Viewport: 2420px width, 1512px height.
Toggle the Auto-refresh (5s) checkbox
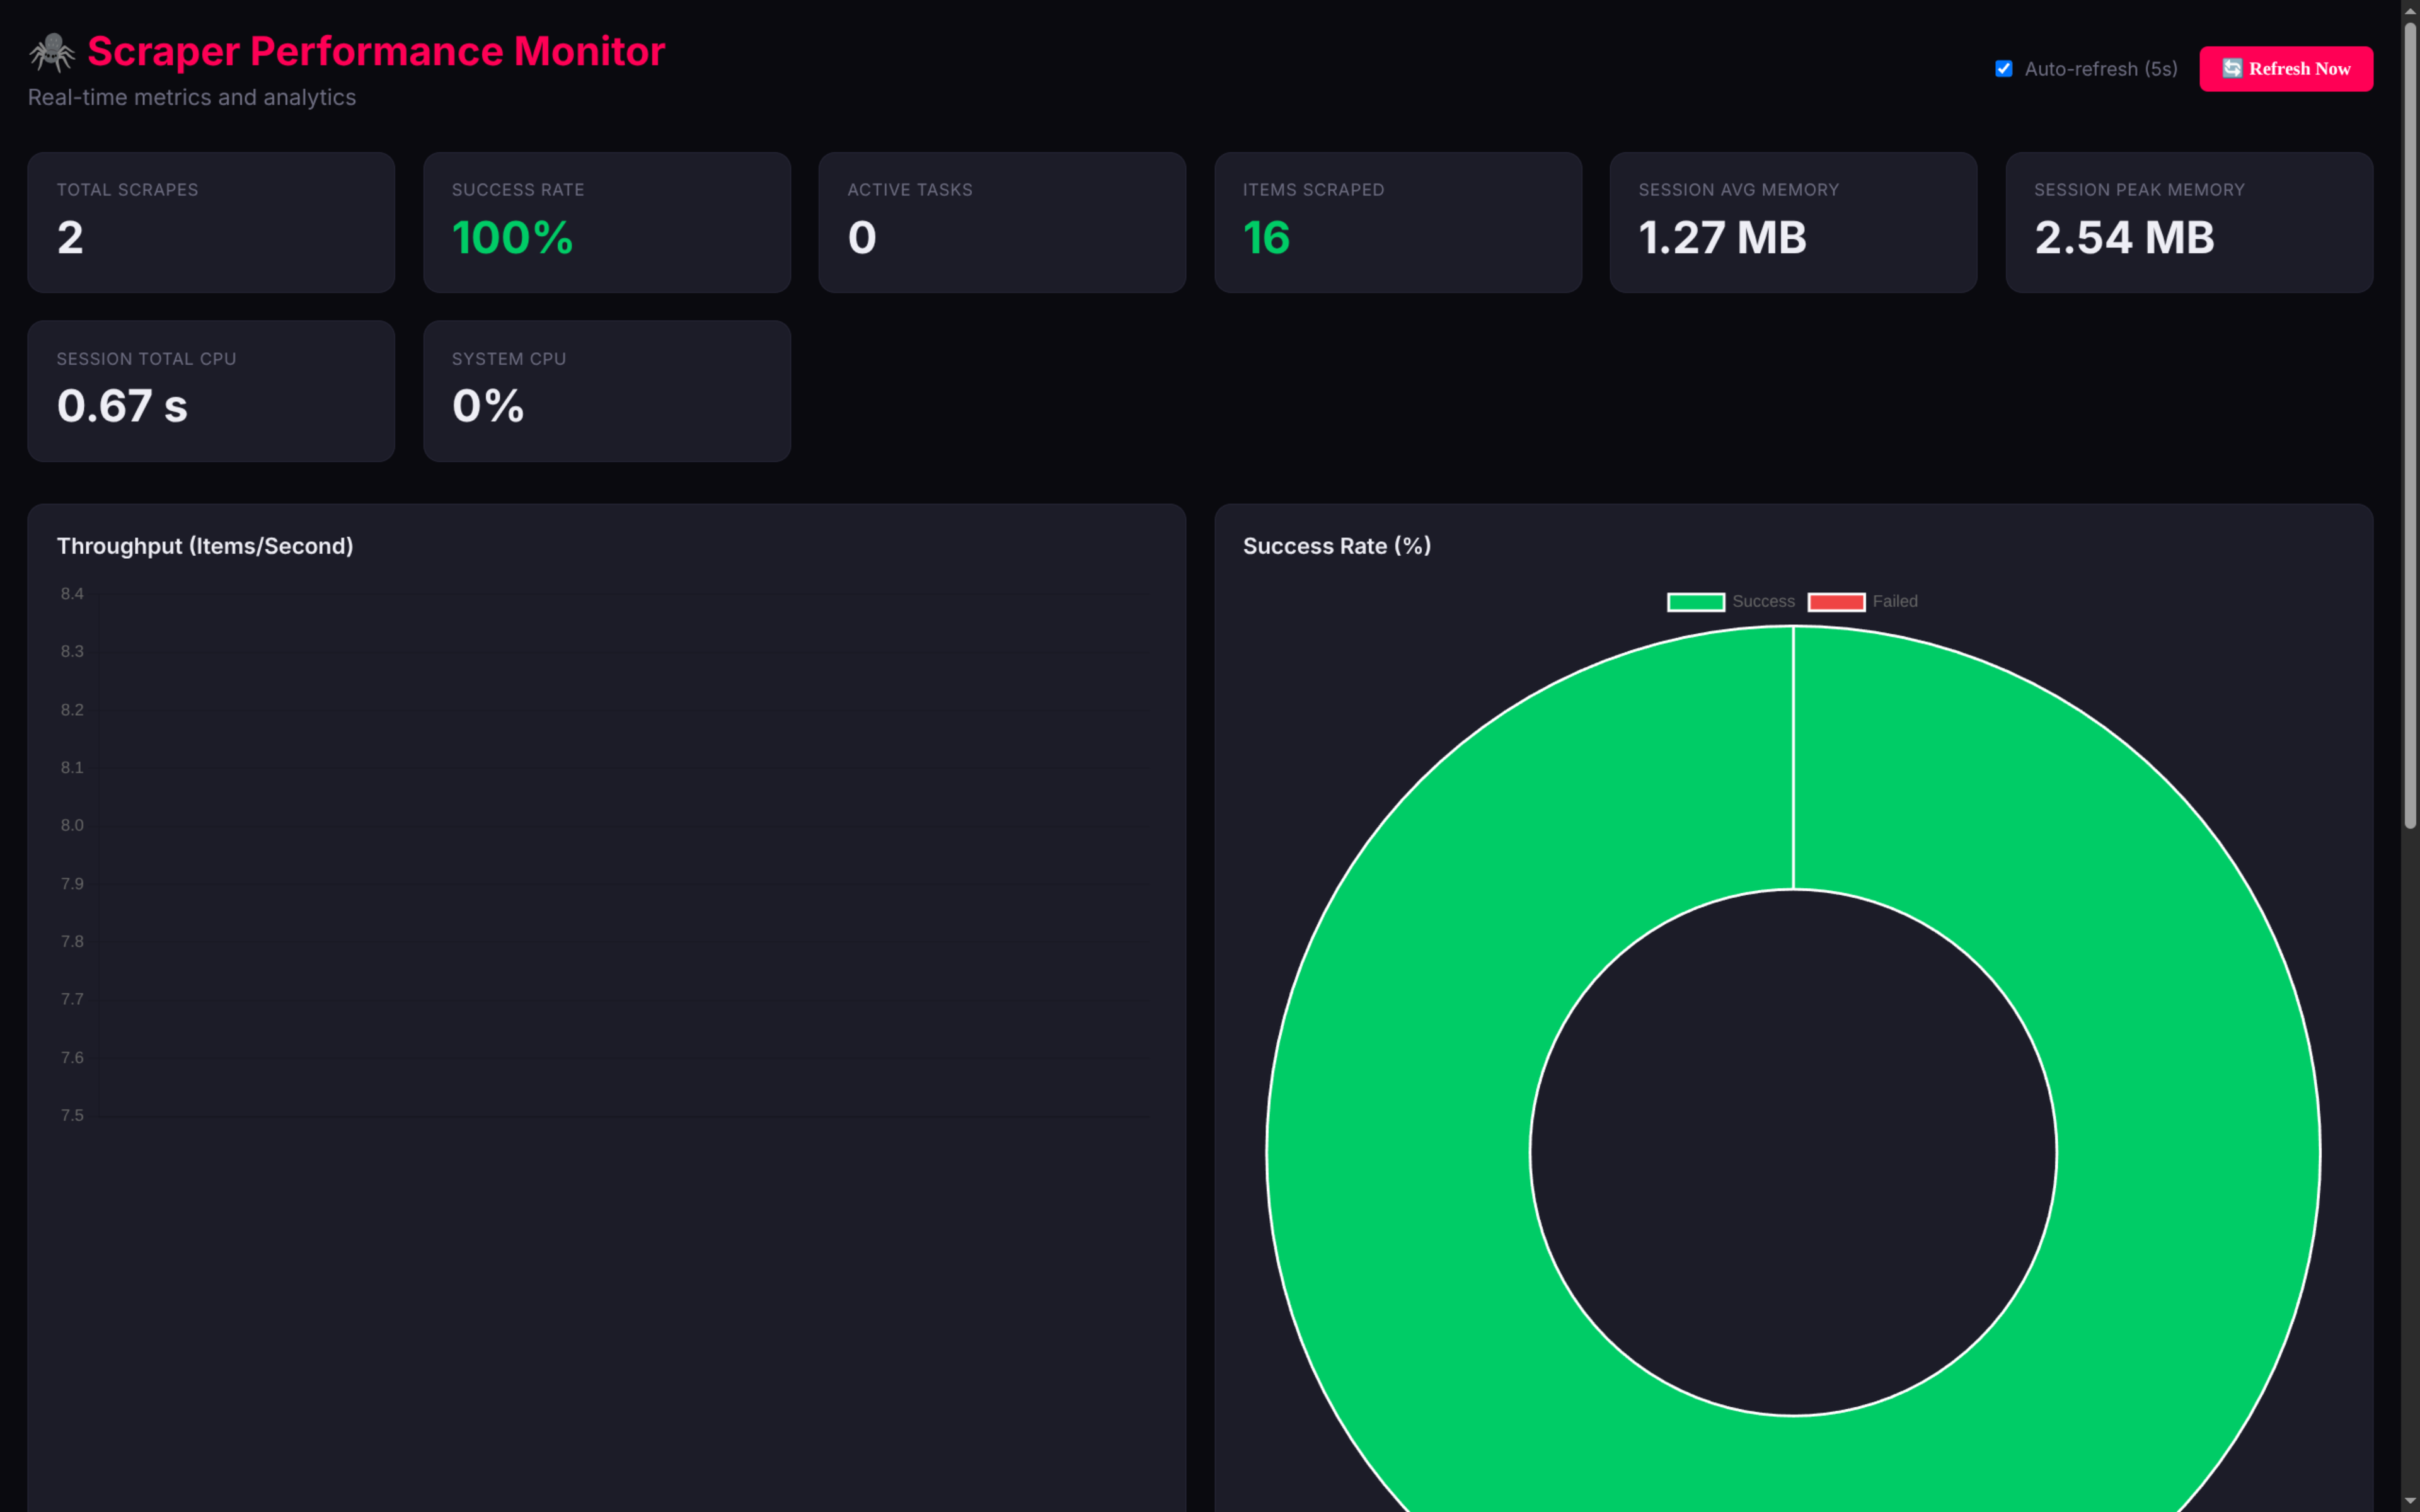point(2004,68)
